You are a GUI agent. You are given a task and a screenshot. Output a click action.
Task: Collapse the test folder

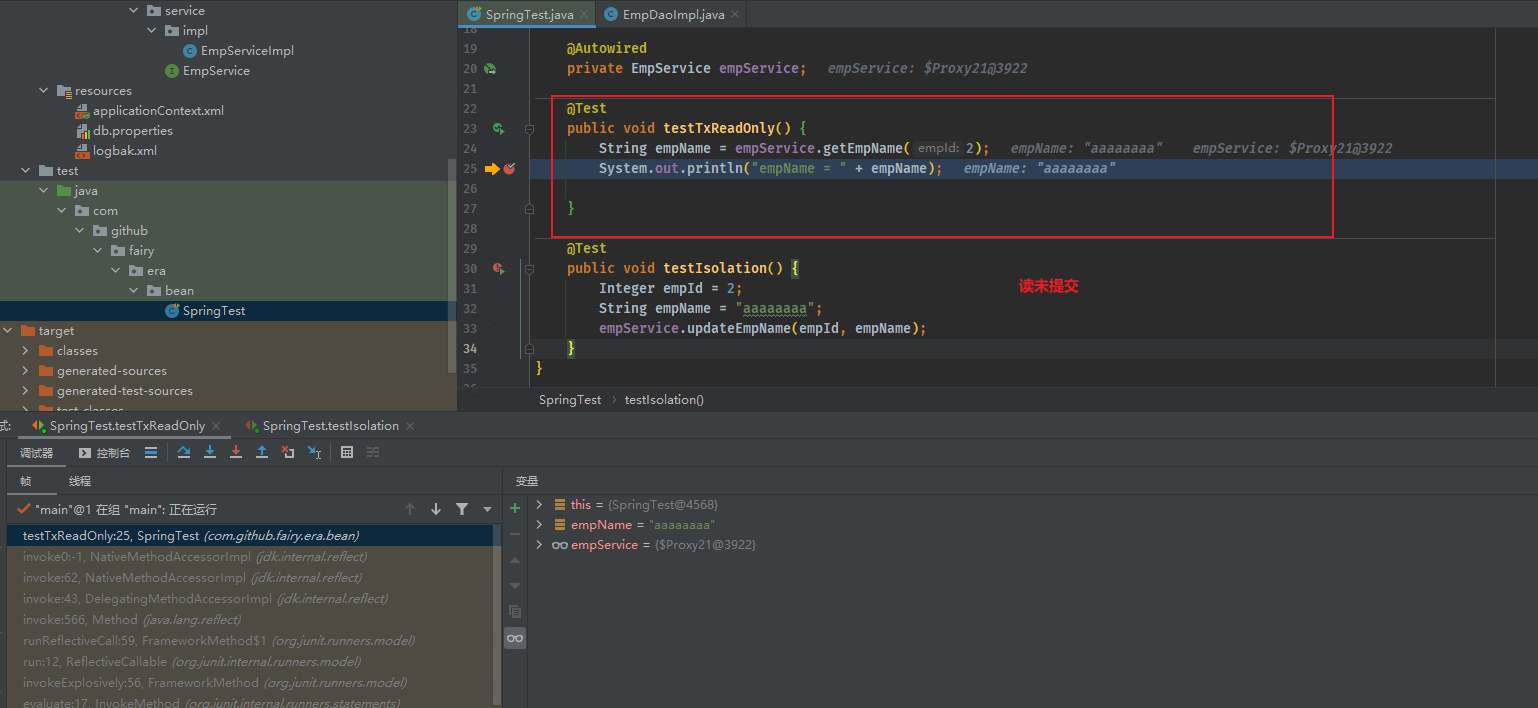click(x=25, y=170)
